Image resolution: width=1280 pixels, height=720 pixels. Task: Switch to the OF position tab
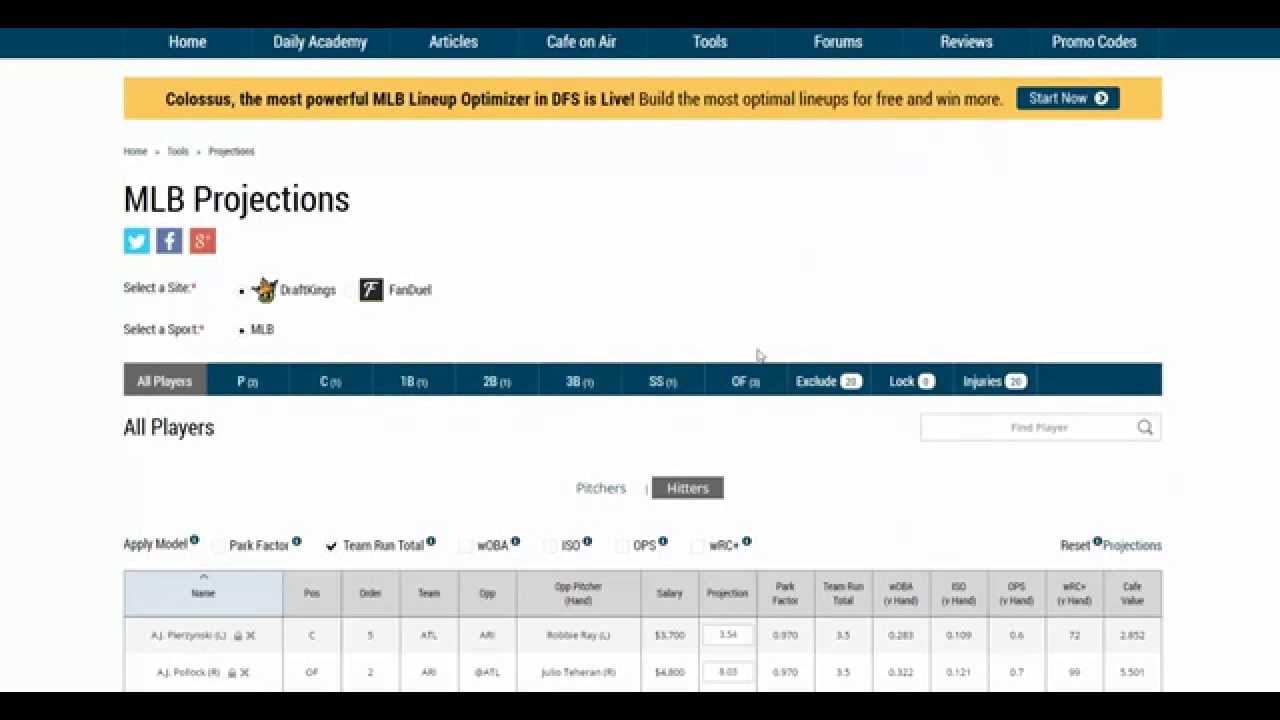coord(746,380)
